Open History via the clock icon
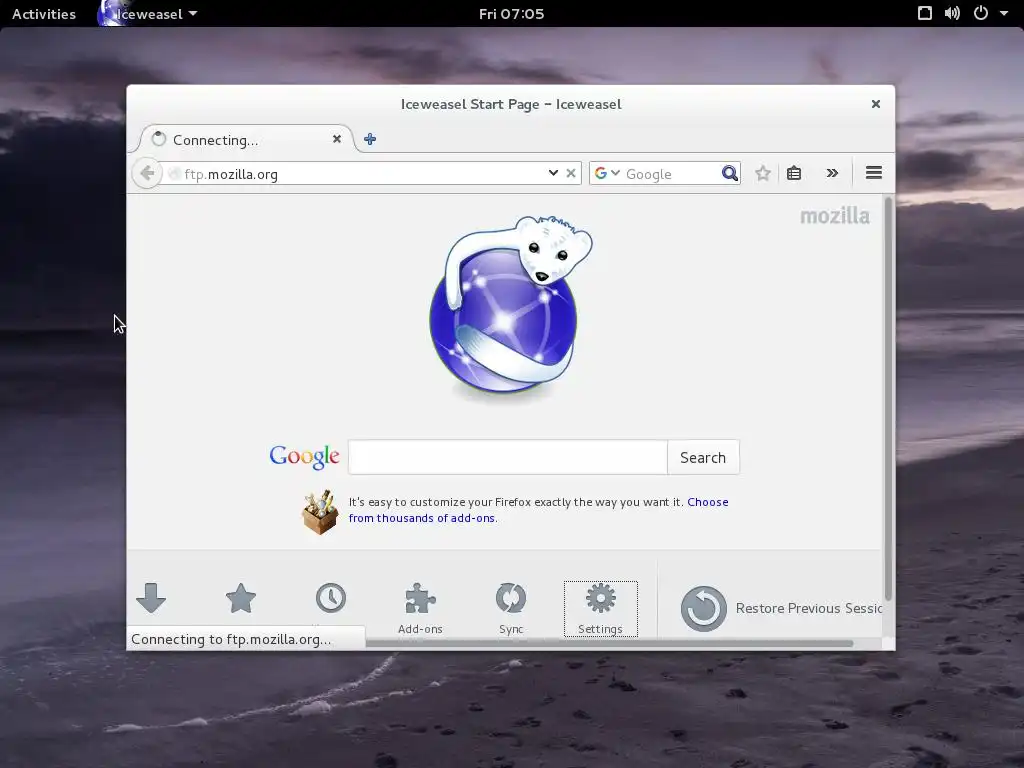Screen dimensions: 1024x768 [331, 598]
